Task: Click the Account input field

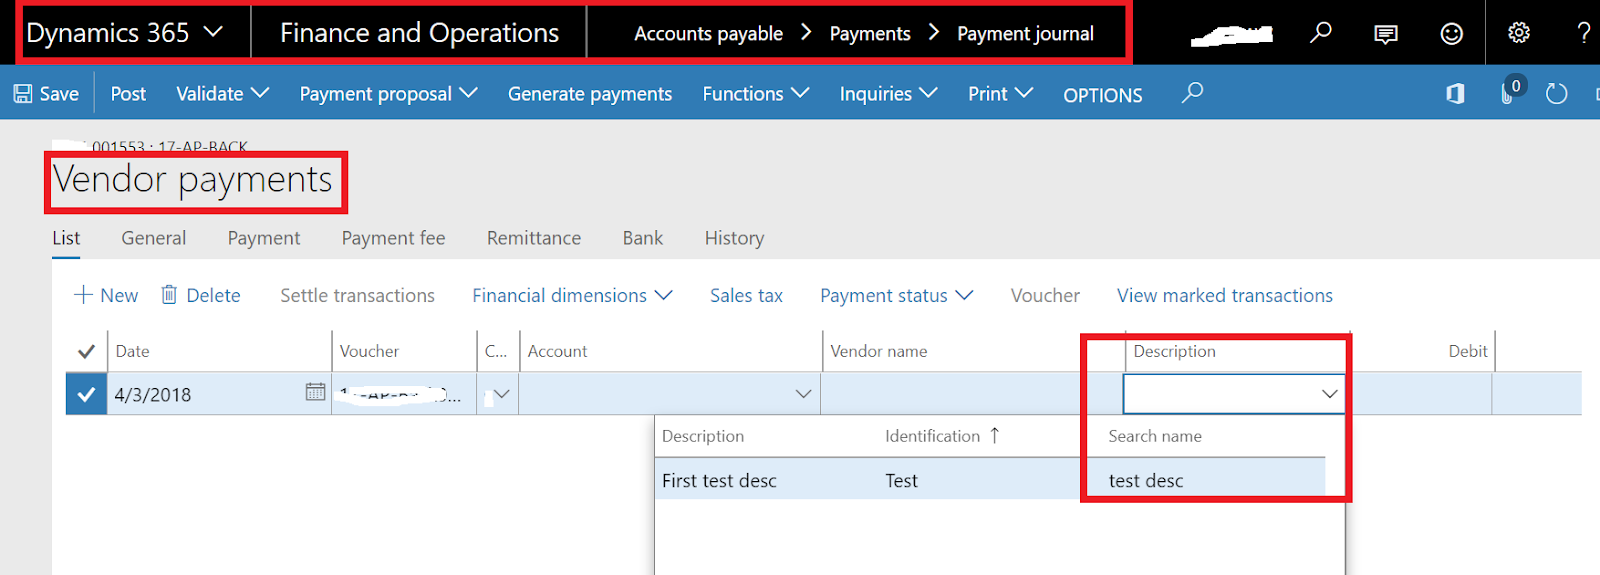Action: tap(656, 394)
